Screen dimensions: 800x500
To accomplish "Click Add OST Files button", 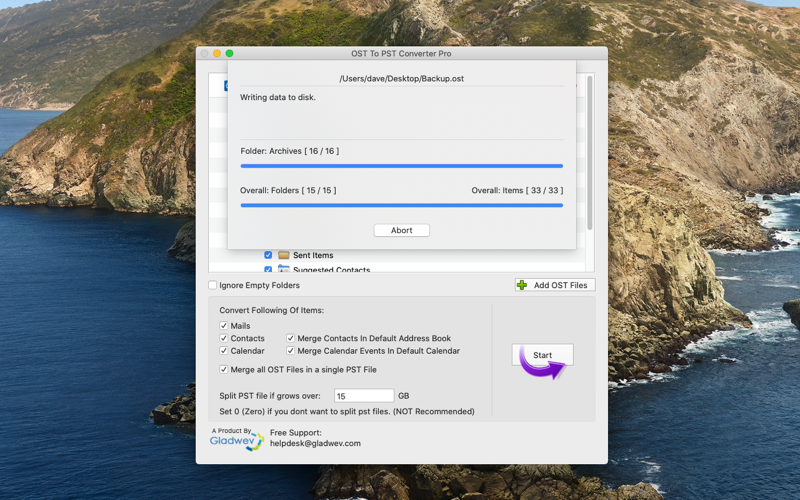I will tap(555, 285).
